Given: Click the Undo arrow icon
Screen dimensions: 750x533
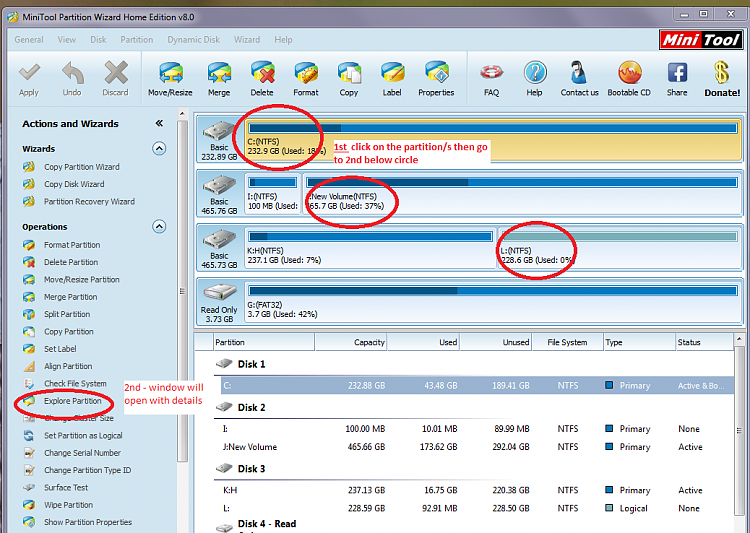Looking at the screenshot, I should [x=72, y=73].
